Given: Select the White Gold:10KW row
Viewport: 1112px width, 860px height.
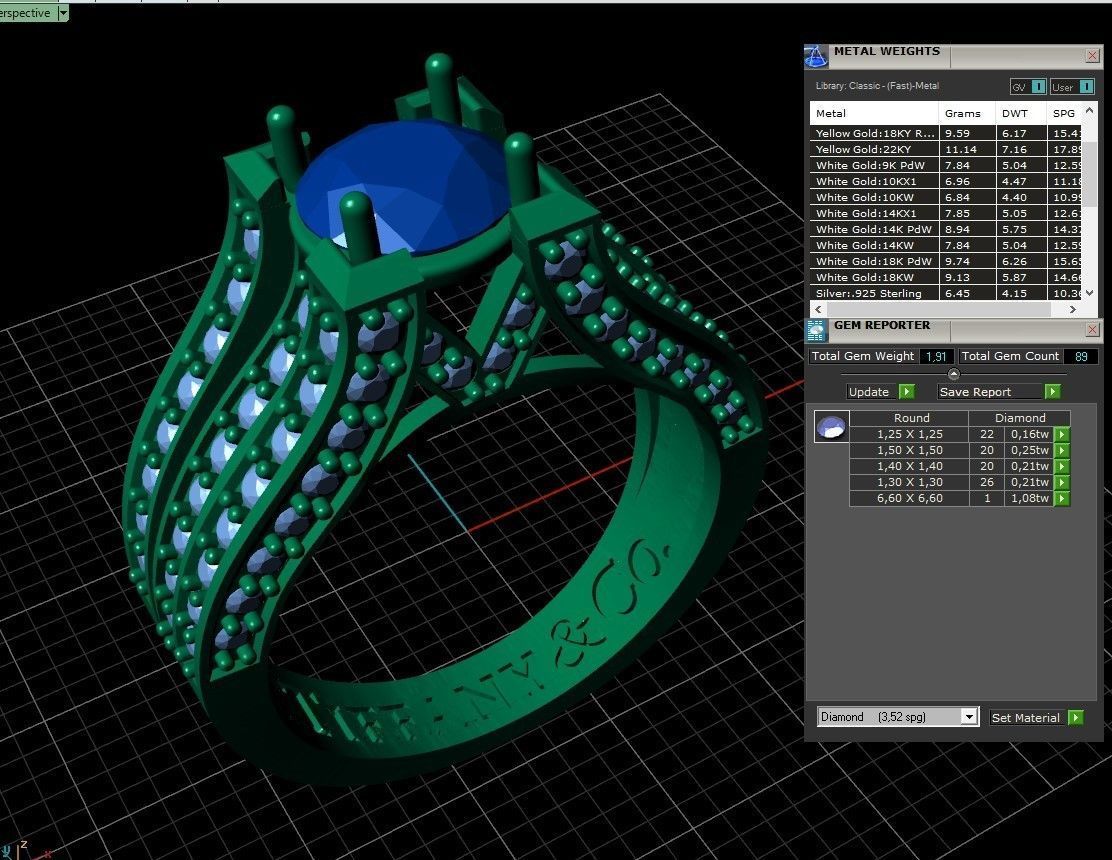Looking at the screenshot, I should point(946,197).
